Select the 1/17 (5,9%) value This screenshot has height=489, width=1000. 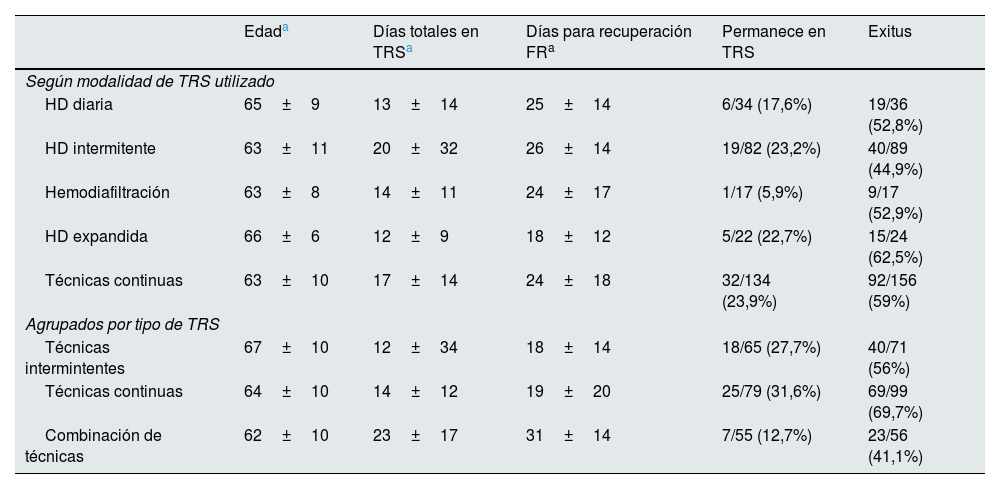[762, 192]
